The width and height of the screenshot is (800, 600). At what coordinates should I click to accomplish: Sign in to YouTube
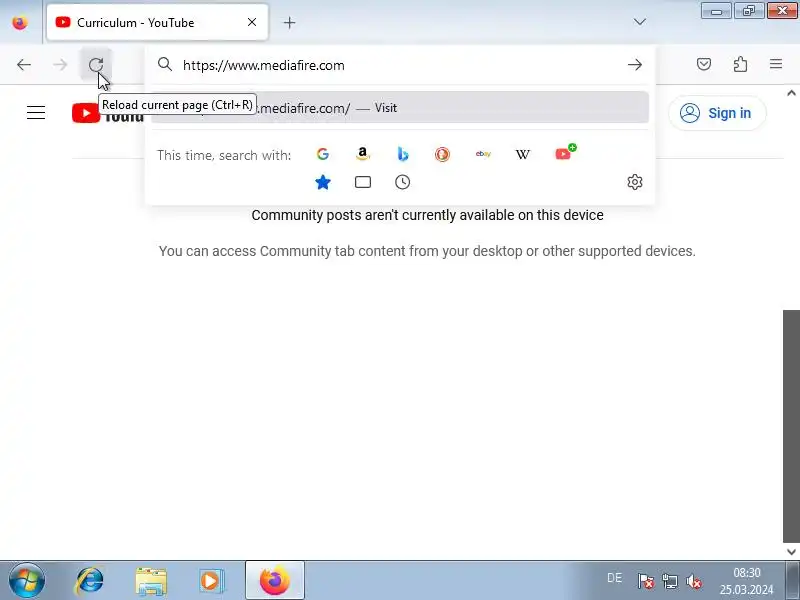point(716,113)
